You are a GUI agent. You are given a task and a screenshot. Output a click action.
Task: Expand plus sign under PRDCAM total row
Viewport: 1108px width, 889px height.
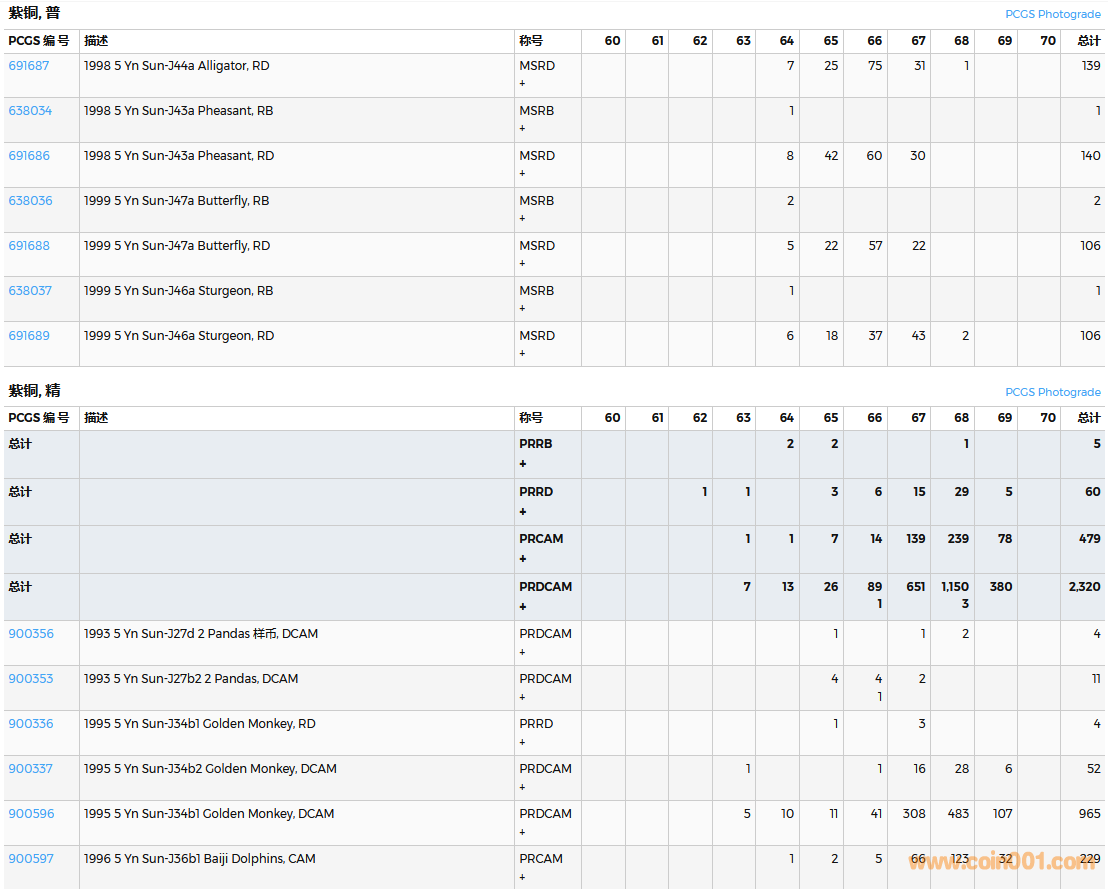click(x=522, y=607)
